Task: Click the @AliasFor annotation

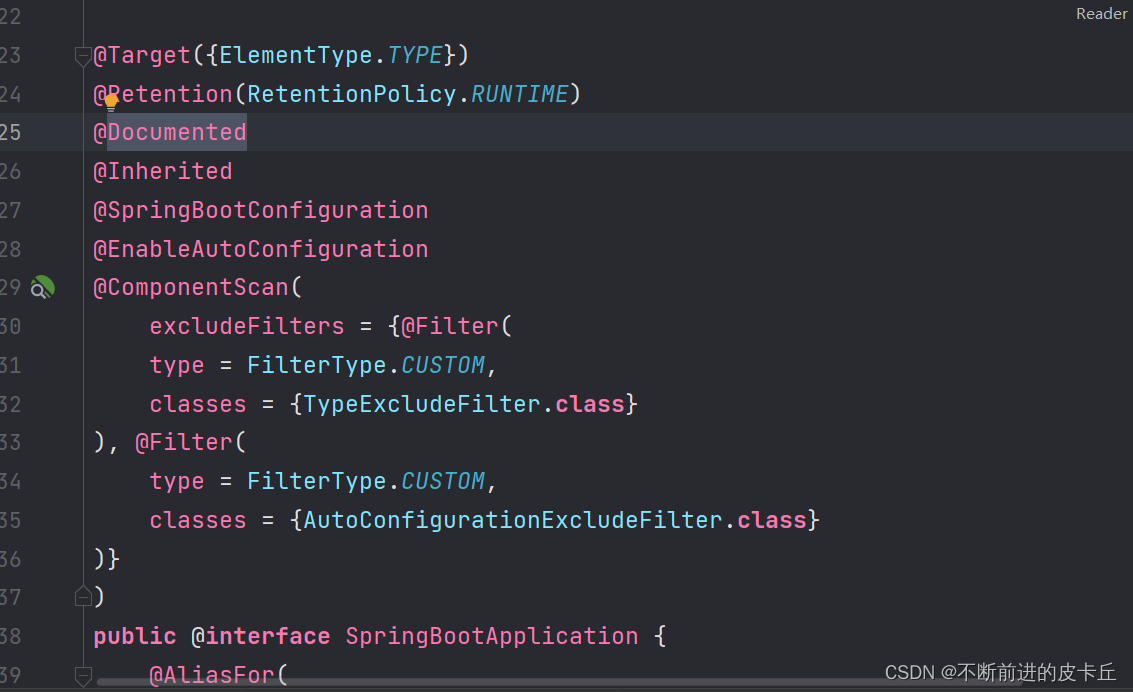Action: (212, 675)
